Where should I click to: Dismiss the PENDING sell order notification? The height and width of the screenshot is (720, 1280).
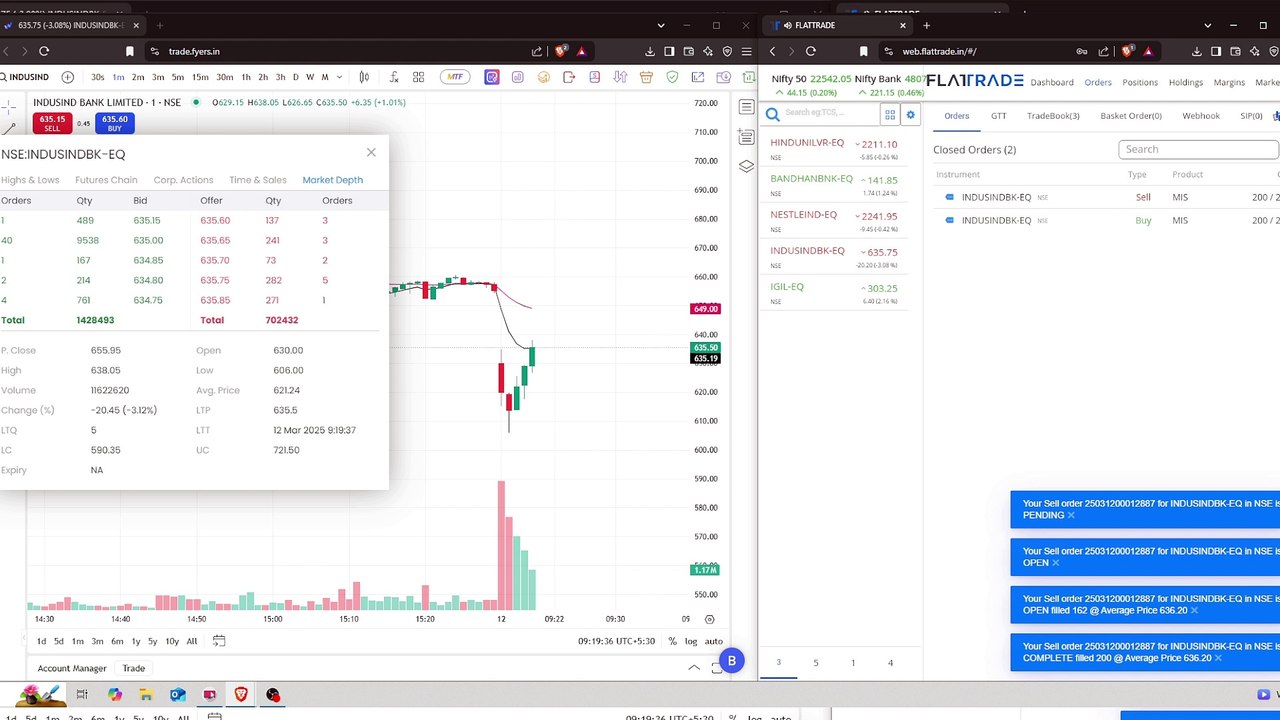(x=1071, y=515)
